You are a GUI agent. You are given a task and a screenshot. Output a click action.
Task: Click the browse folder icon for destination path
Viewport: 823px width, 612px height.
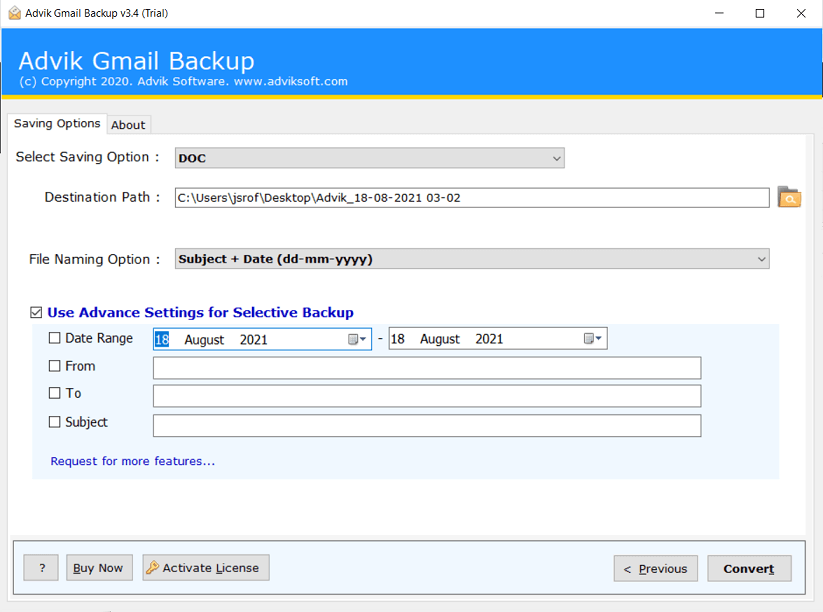click(789, 197)
